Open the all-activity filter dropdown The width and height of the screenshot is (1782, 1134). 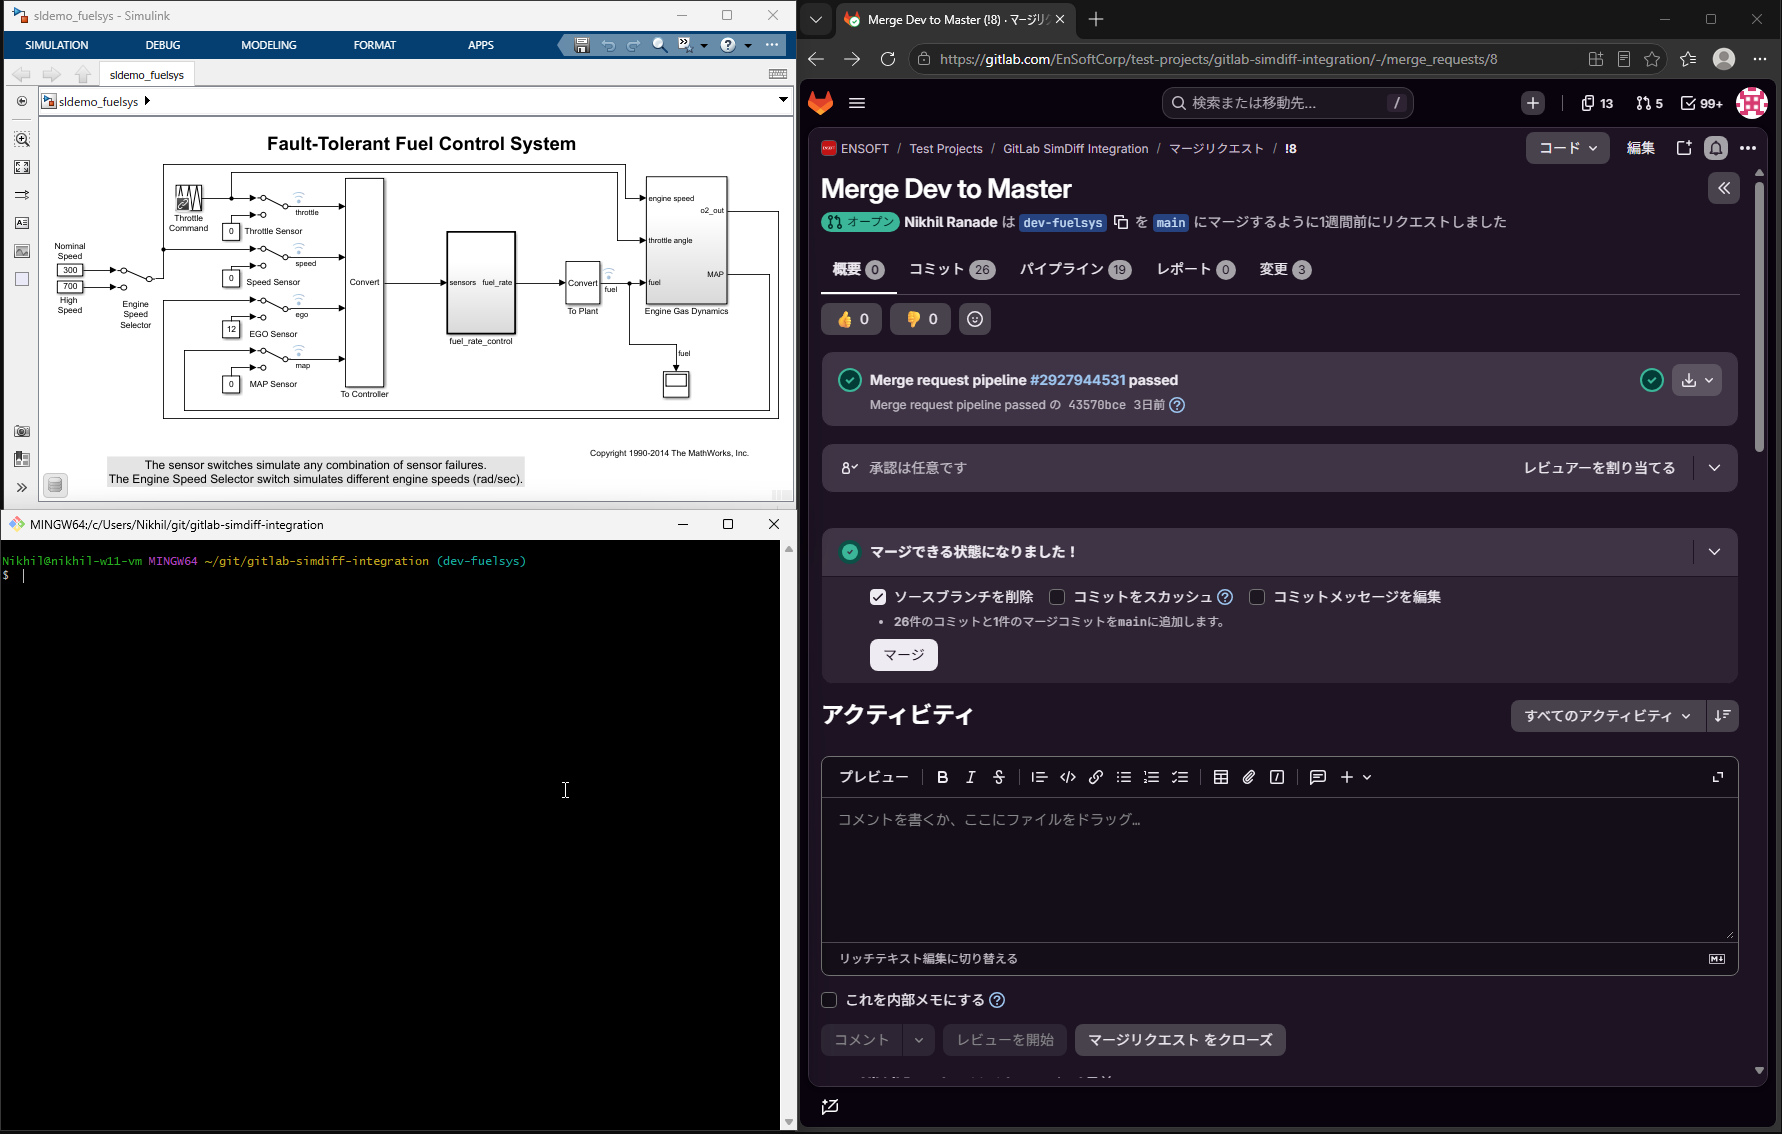click(x=1608, y=716)
